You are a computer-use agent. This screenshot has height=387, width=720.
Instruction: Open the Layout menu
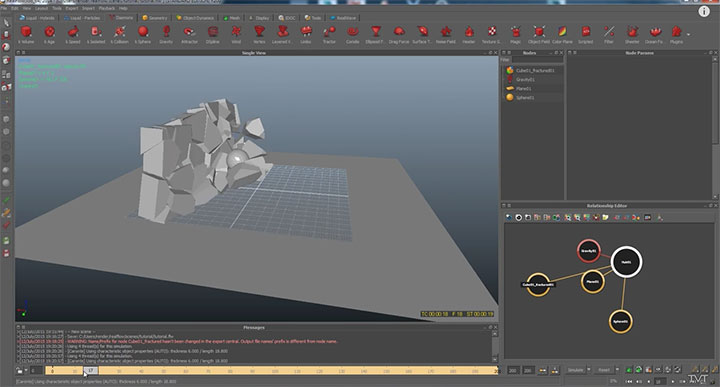click(x=41, y=8)
